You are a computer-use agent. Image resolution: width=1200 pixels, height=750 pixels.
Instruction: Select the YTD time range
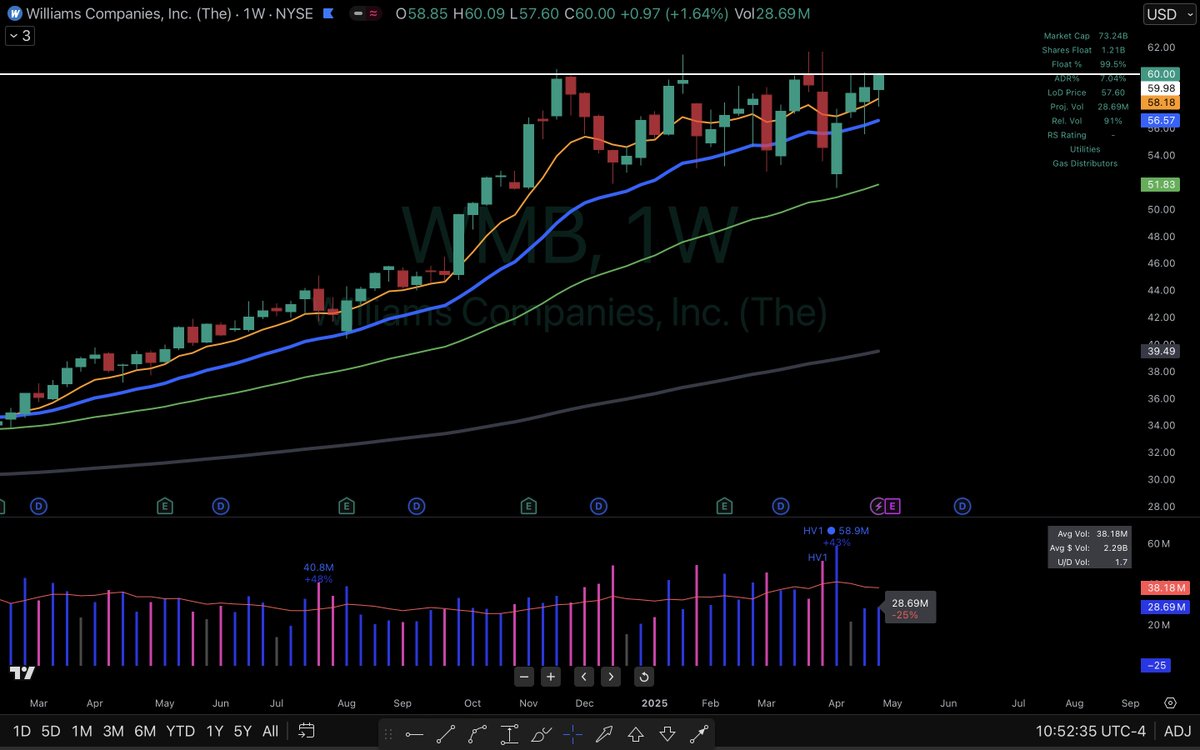click(181, 730)
